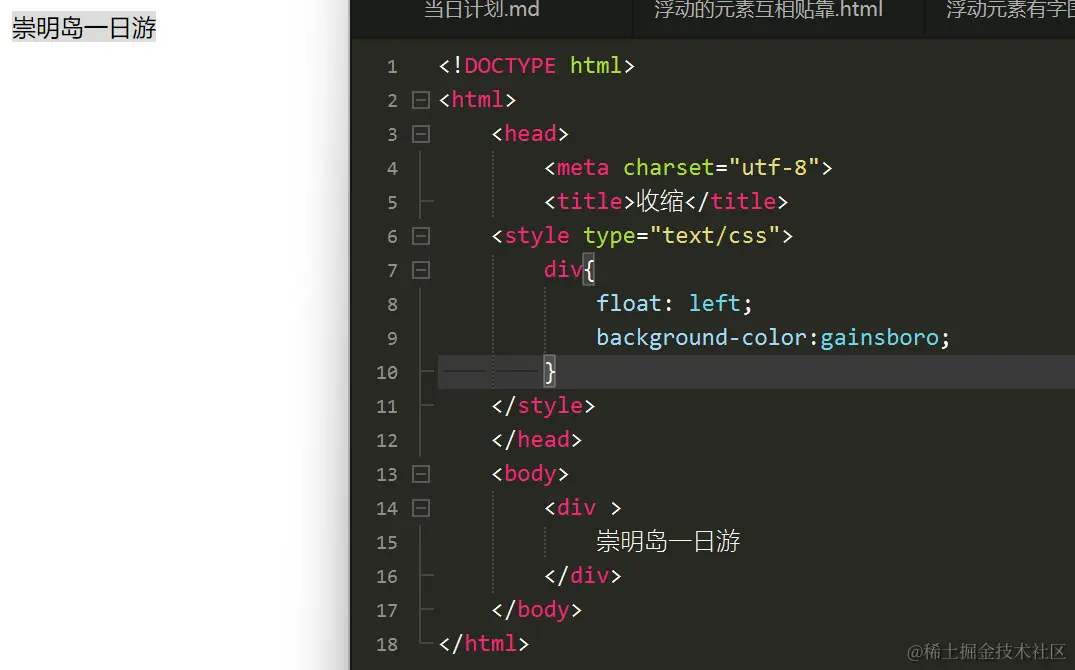Click the closing </div> tag on line 16
The height and width of the screenshot is (670, 1075).
click(583, 575)
